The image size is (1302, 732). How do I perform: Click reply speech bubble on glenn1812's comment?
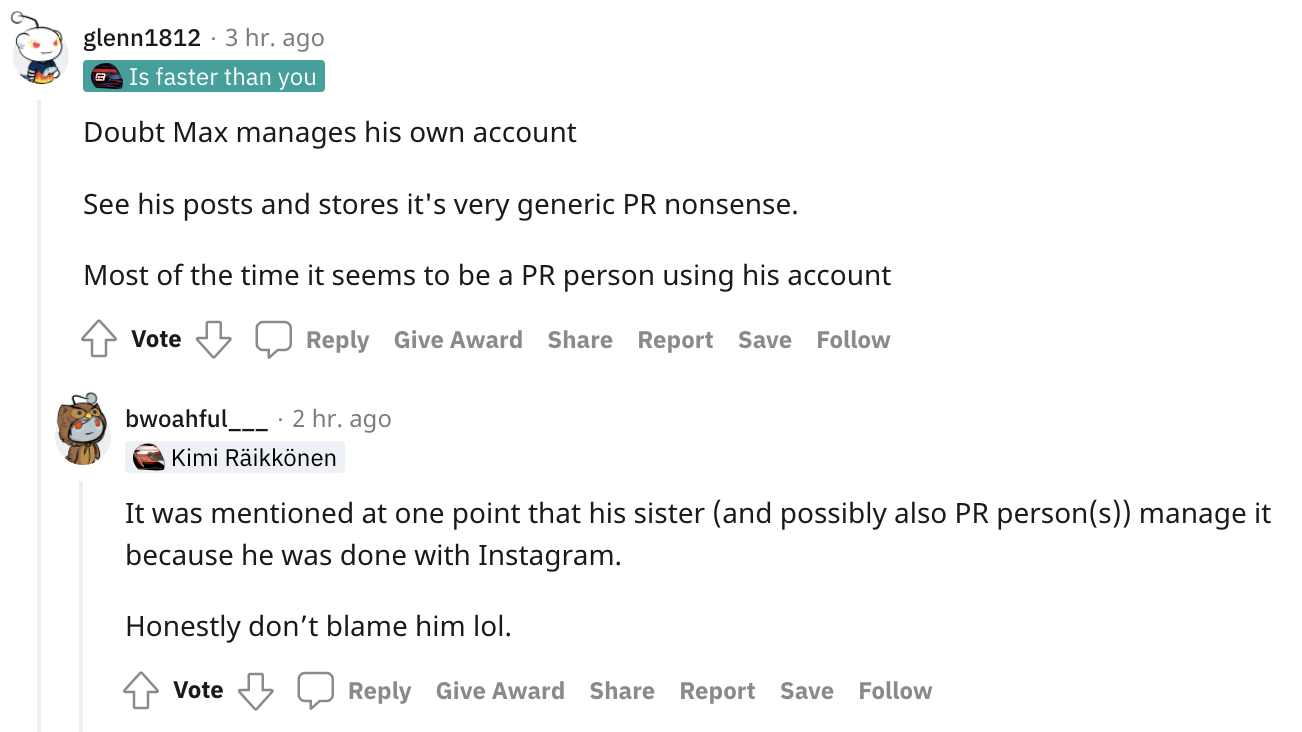click(273, 340)
